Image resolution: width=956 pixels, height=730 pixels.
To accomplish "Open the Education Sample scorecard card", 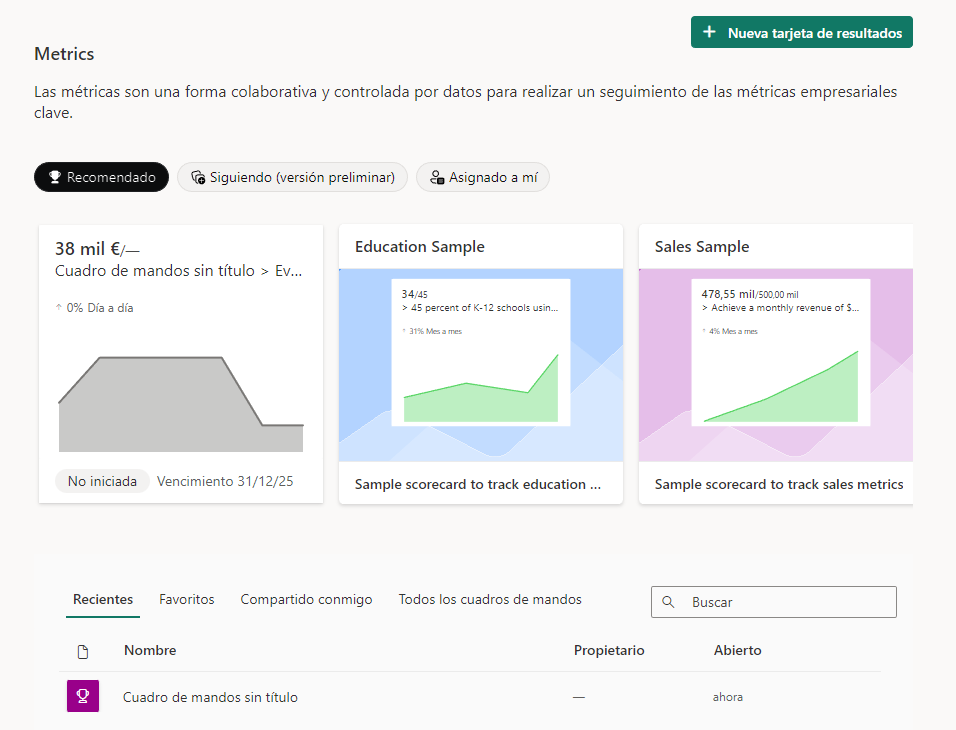I will tap(480, 364).
